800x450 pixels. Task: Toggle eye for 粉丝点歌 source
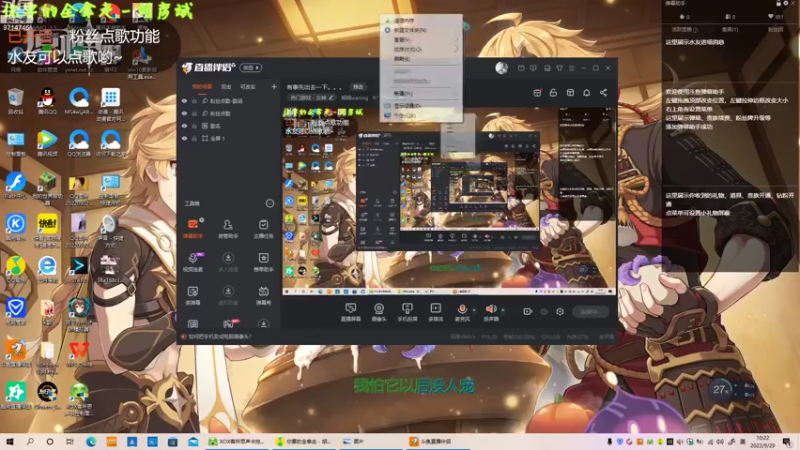click(184, 113)
